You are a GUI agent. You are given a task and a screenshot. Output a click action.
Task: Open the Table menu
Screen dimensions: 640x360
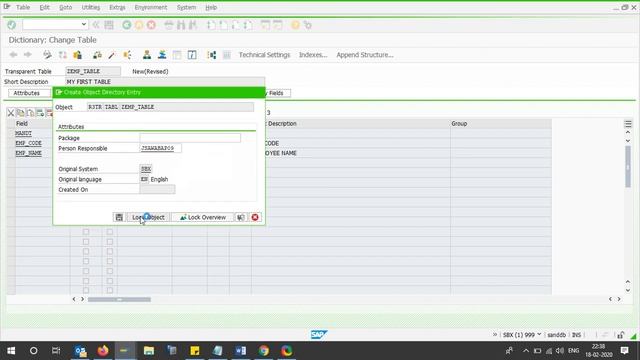tap(23, 7)
